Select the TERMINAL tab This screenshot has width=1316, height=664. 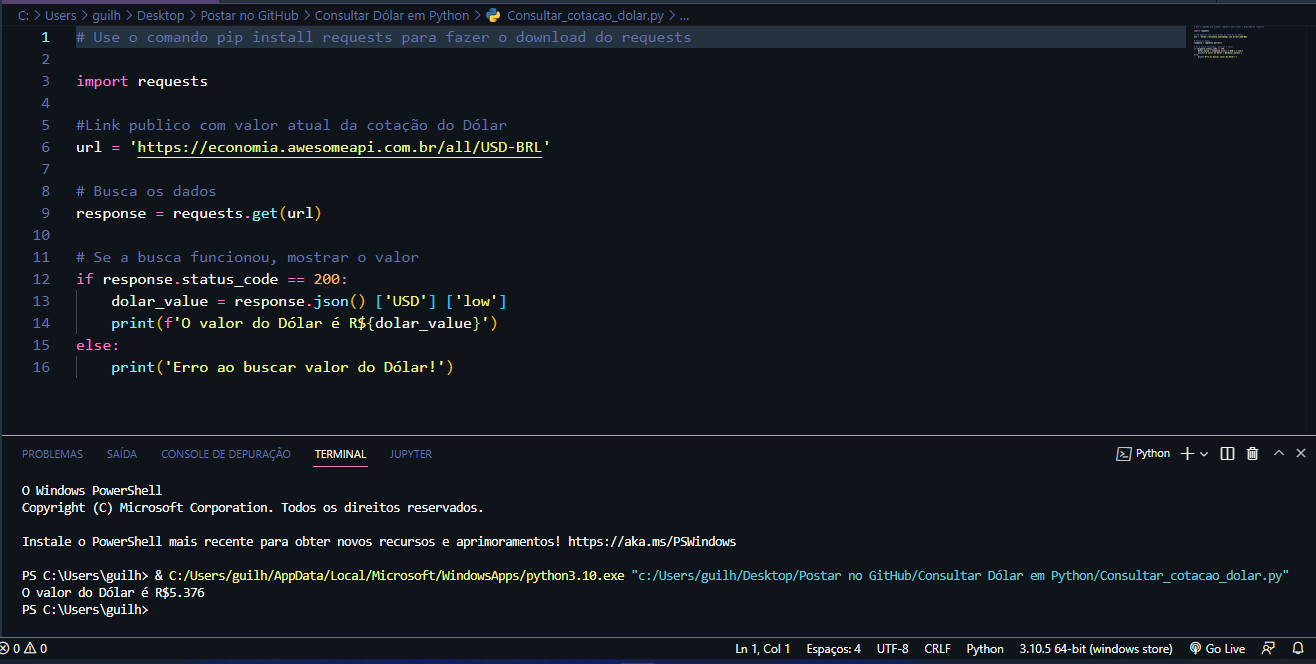(340, 454)
